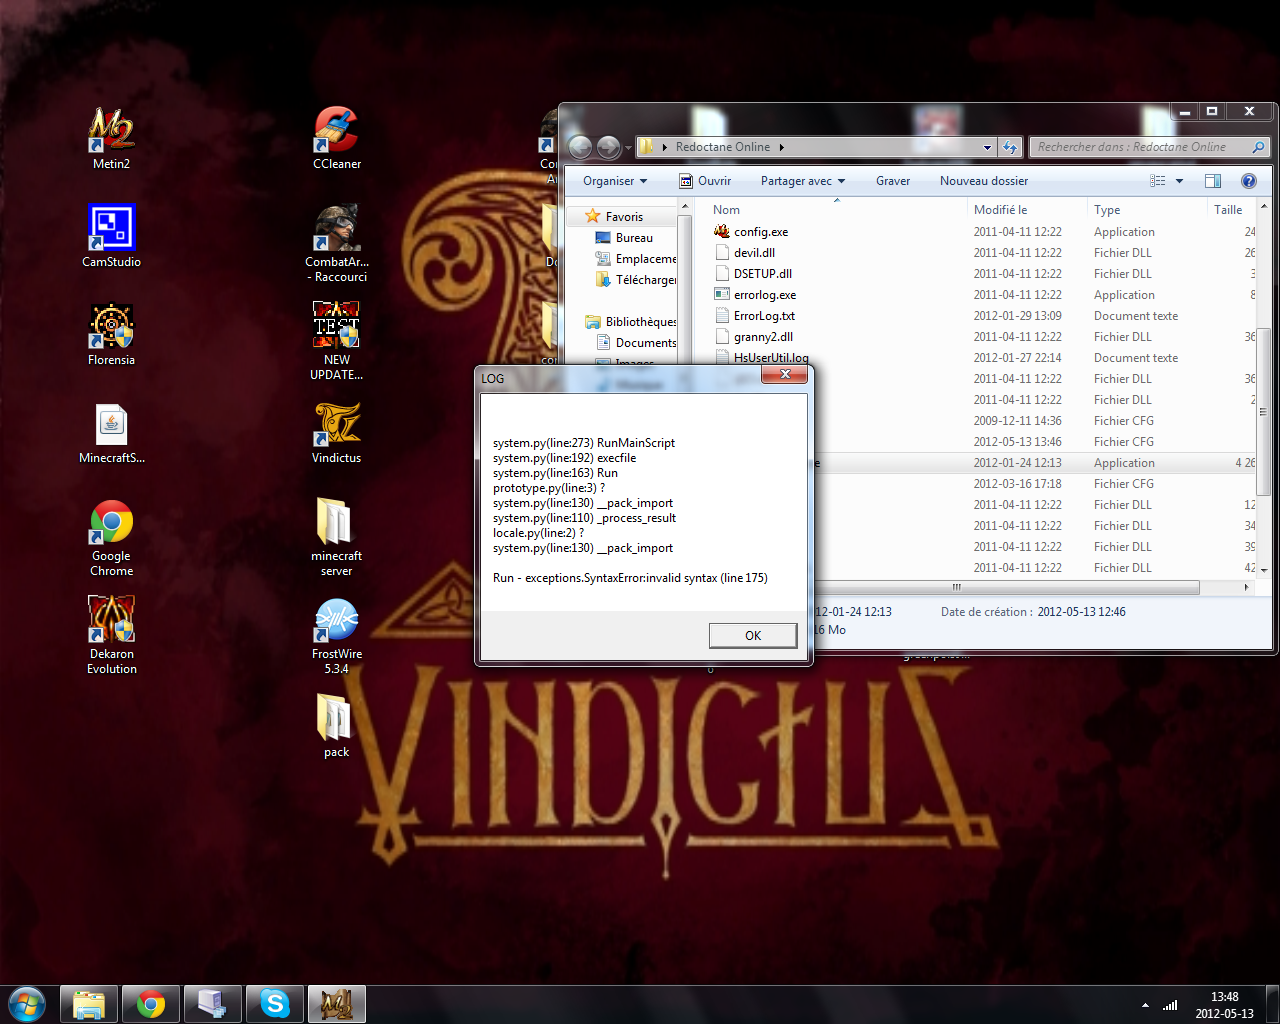Select the Dekaron Evolution desktop icon
1280x1024 pixels.
pyautogui.click(x=111, y=636)
